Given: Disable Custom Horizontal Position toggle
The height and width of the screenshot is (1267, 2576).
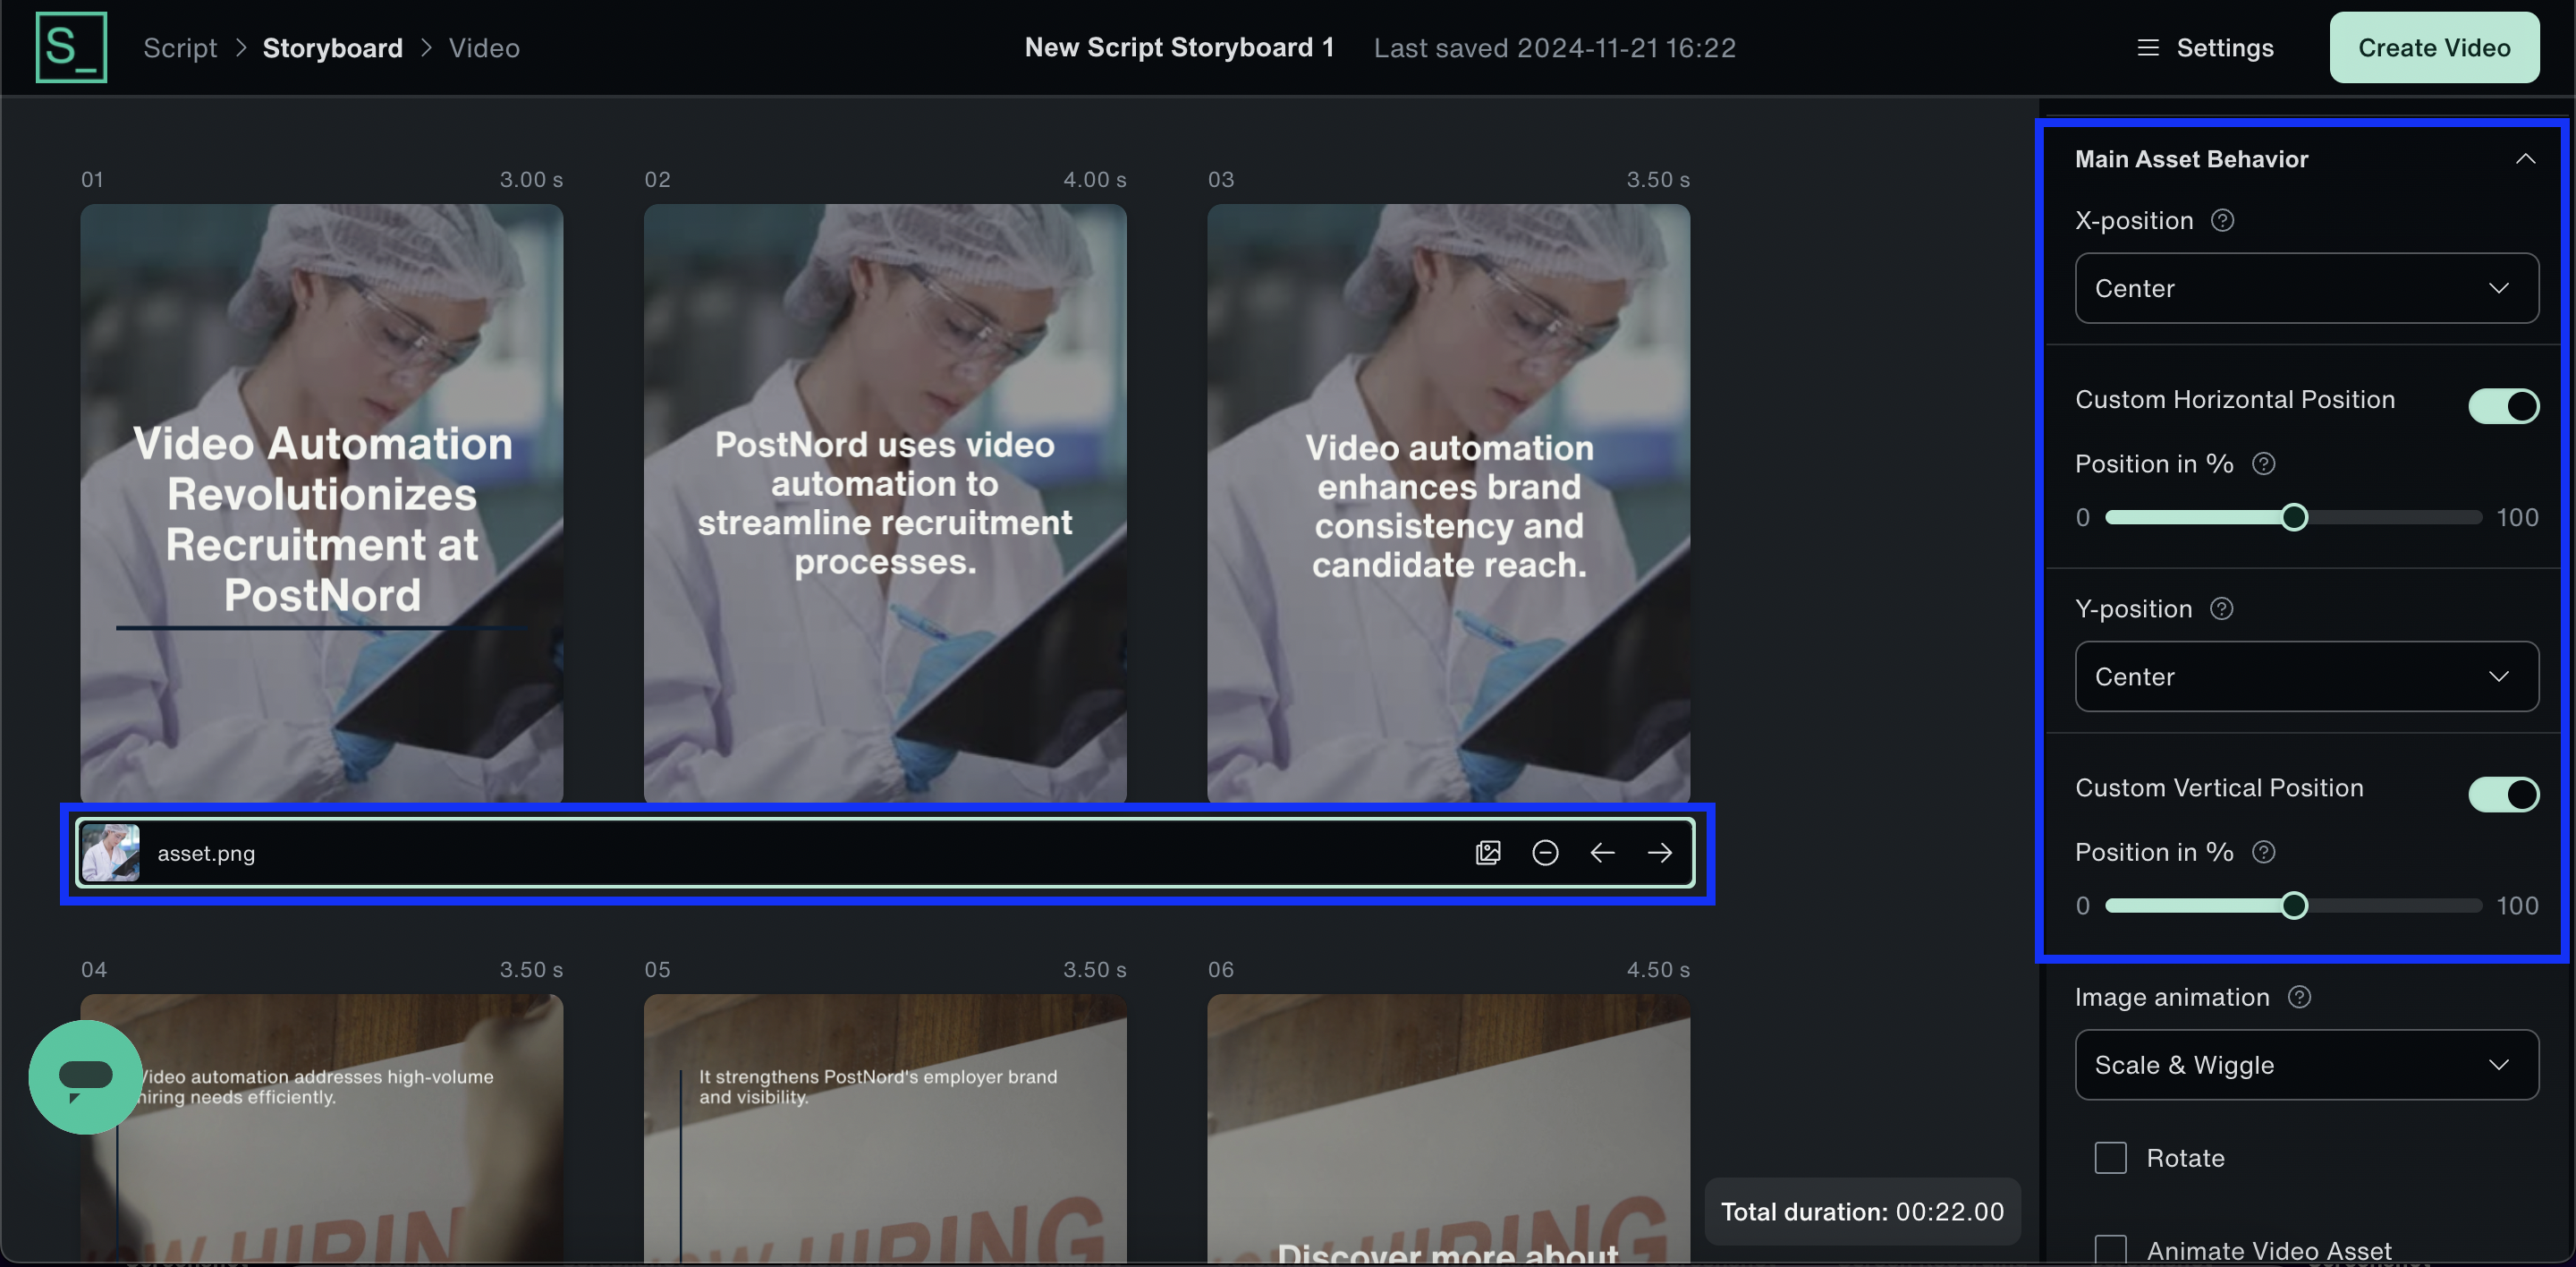Looking at the screenshot, I should tap(2503, 405).
